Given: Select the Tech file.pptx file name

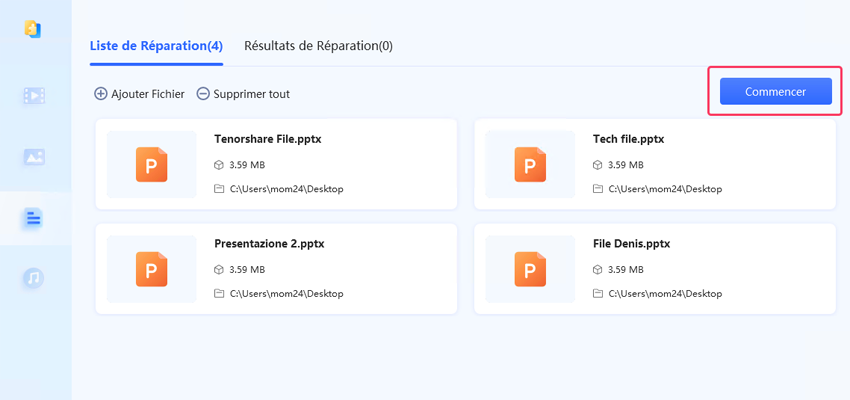Looking at the screenshot, I should click(x=628, y=139).
